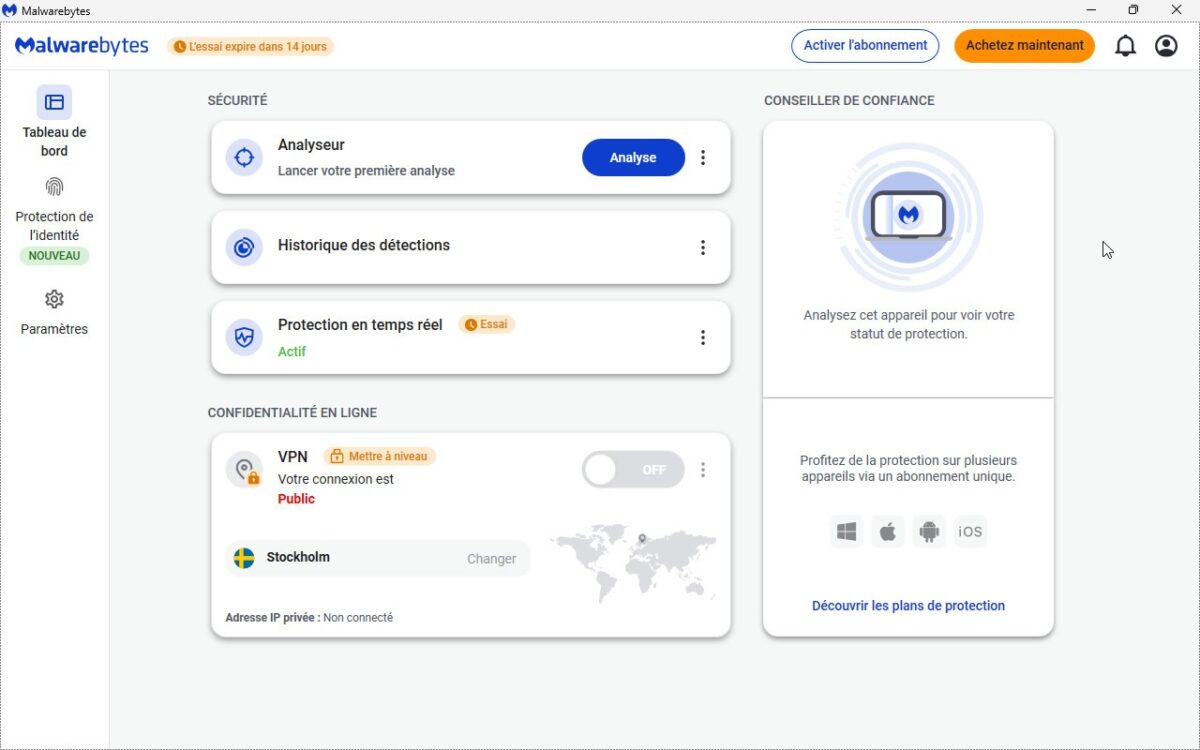Click the VPN location lock icon
The image size is (1200, 750).
tap(243, 469)
